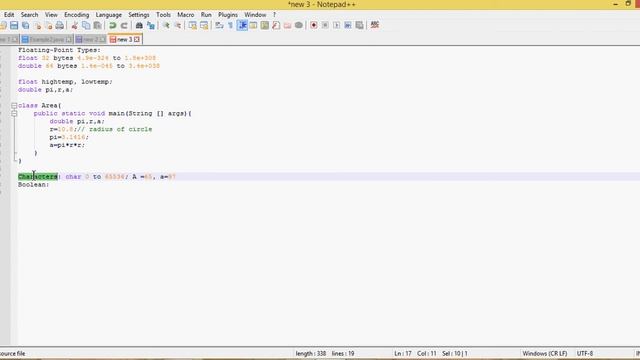Open the Window menu
This screenshot has width=640, height=360.
(255, 15)
